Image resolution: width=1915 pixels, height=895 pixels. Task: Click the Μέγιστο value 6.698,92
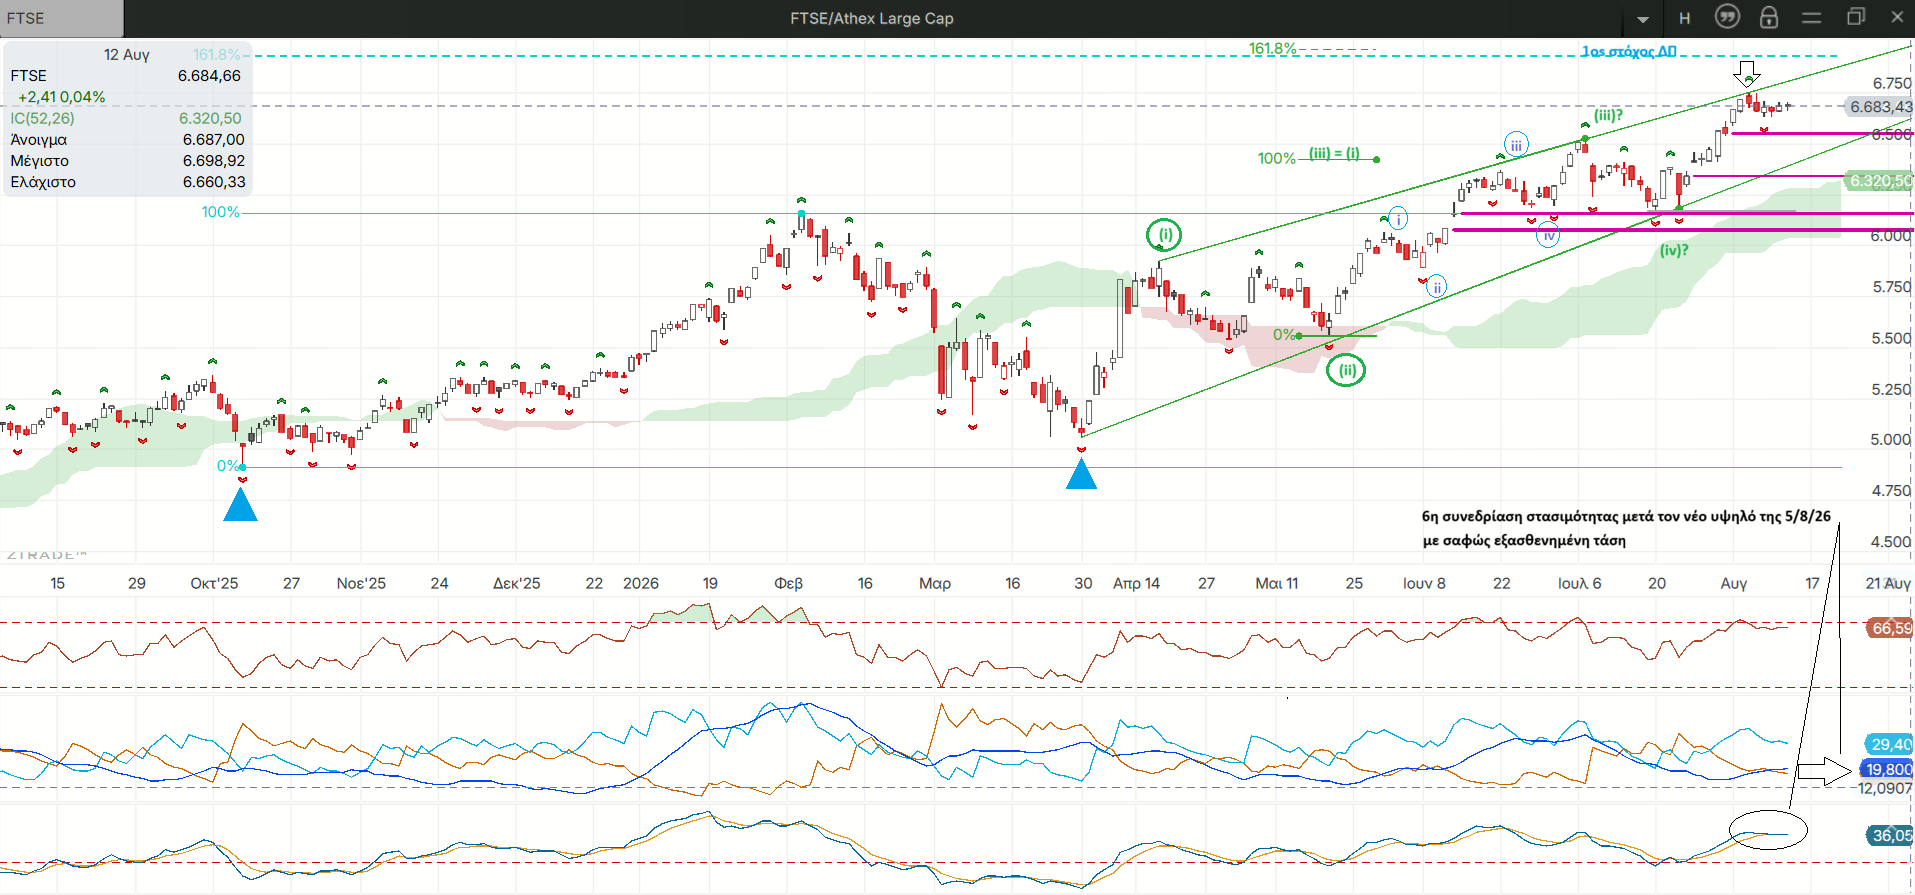[x=213, y=161]
